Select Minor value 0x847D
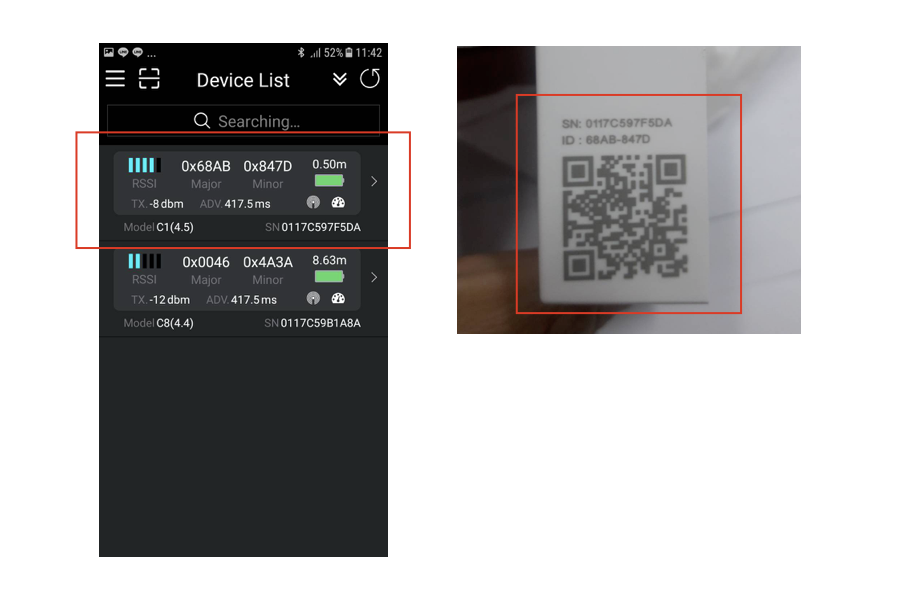 268,167
